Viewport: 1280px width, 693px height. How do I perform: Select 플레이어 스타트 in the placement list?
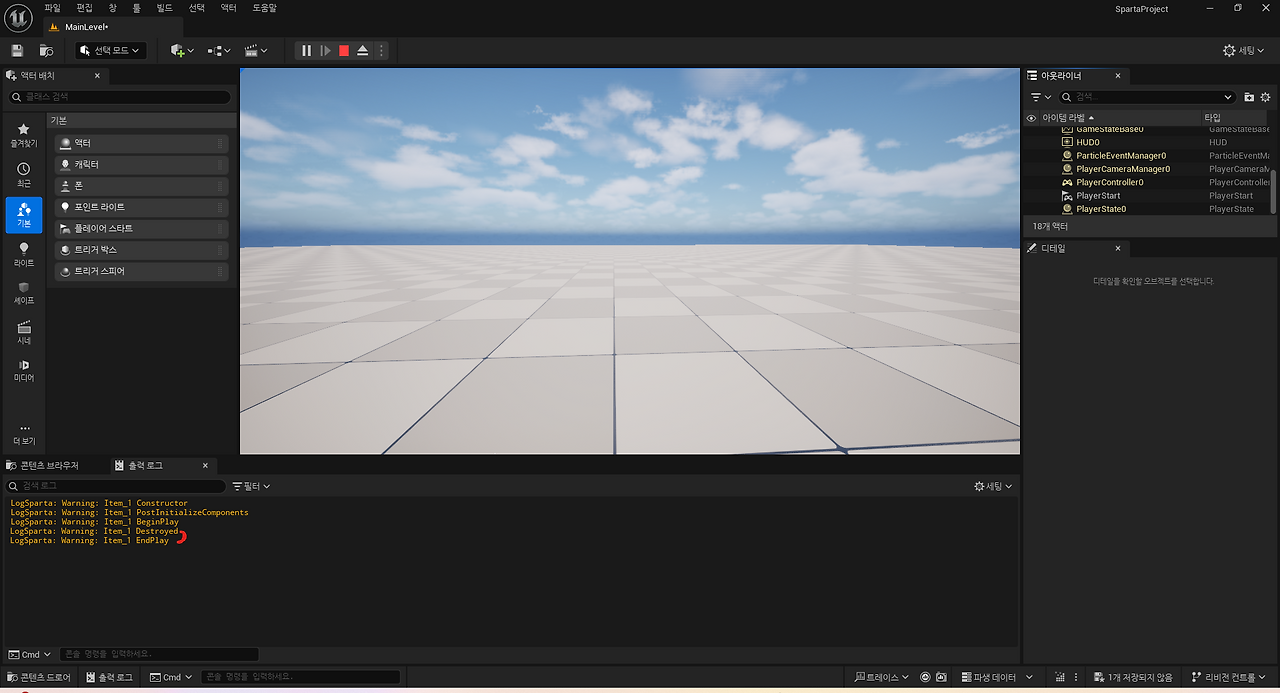[141, 228]
